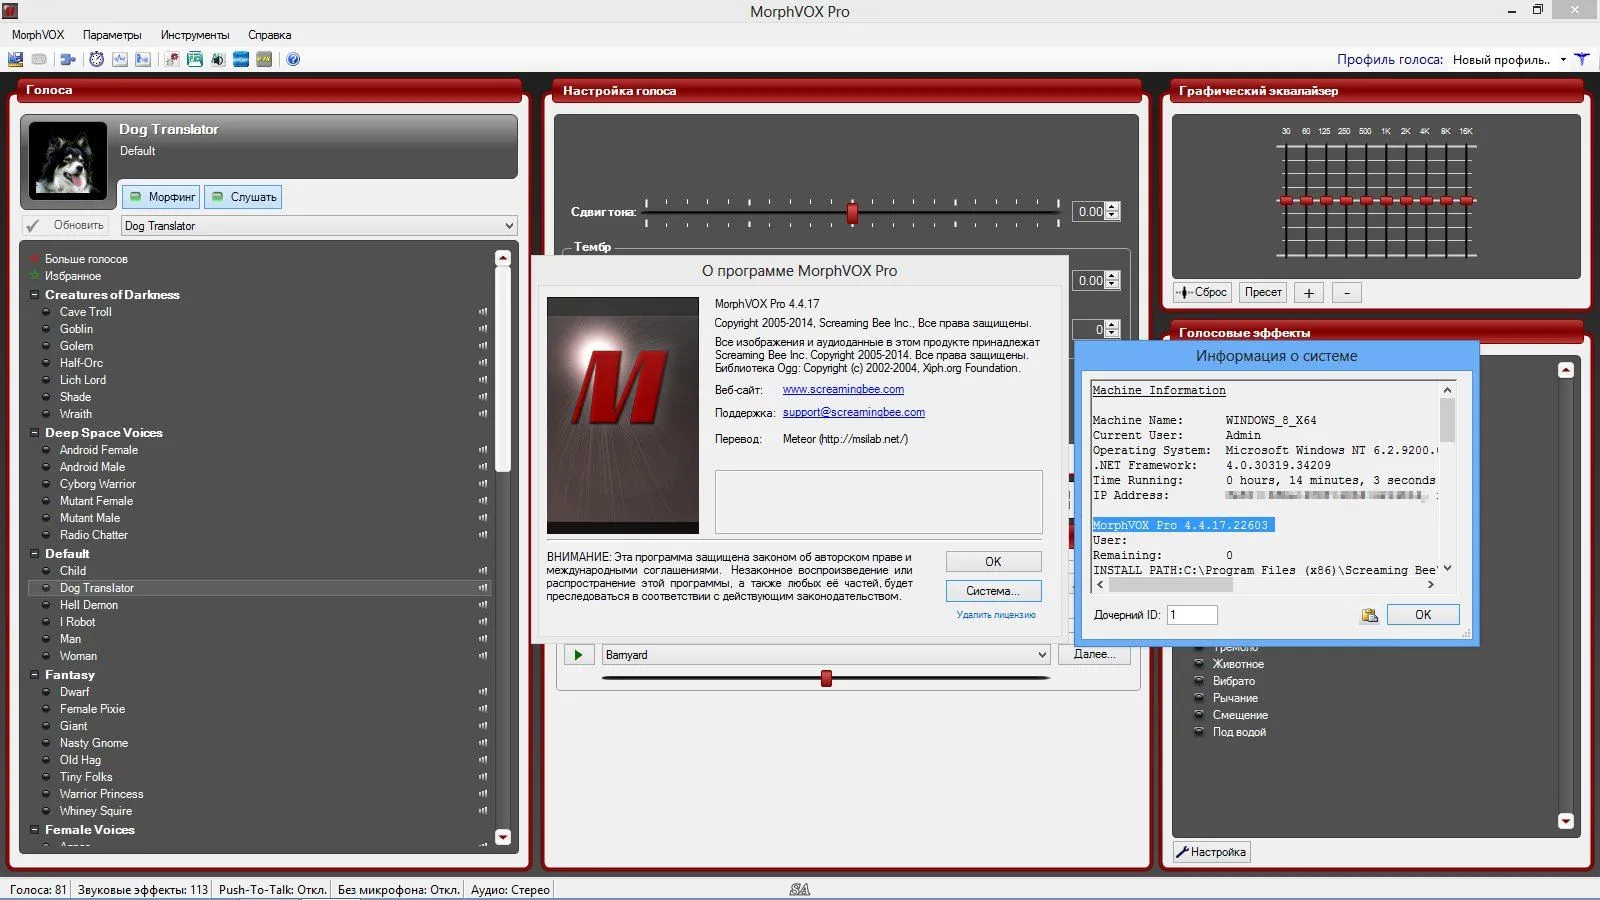This screenshot has height=900, width=1600.
Task: Click the Сдвиг тона pitch shift slider handle
Action: [852, 212]
